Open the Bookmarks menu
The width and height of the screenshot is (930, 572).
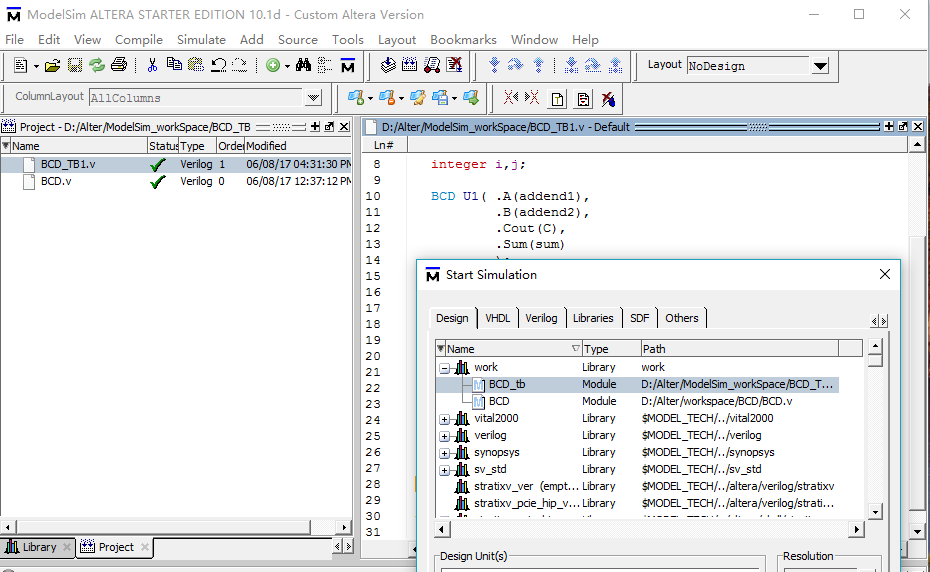pos(463,40)
